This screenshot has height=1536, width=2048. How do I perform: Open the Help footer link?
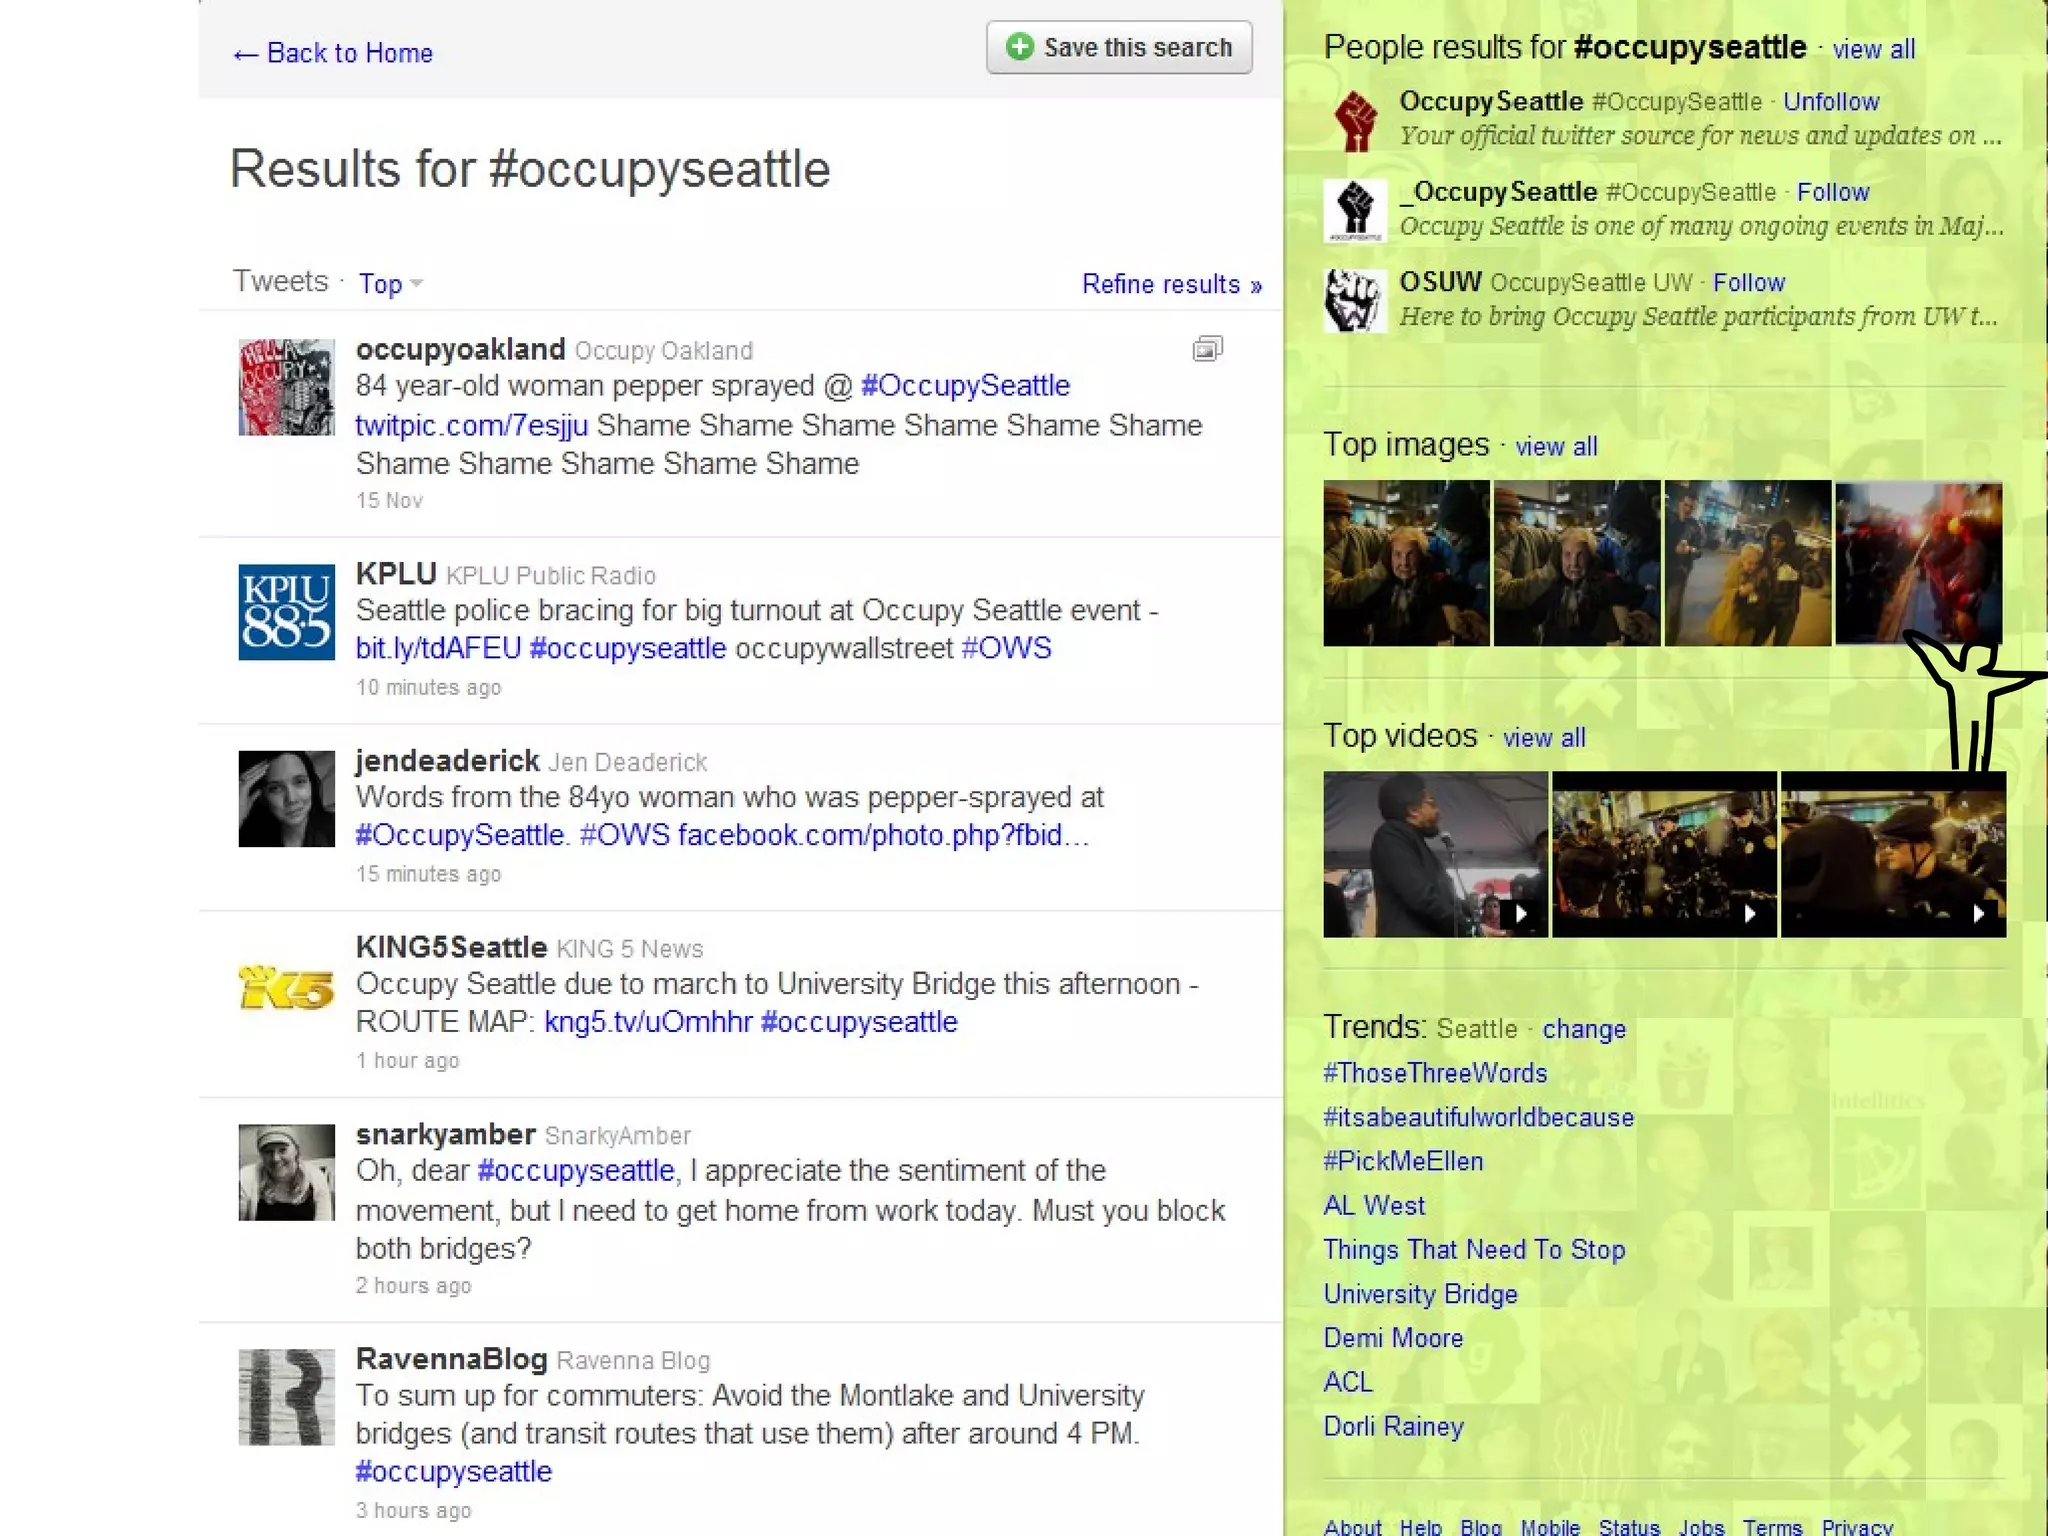click(x=1419, y=1527)
